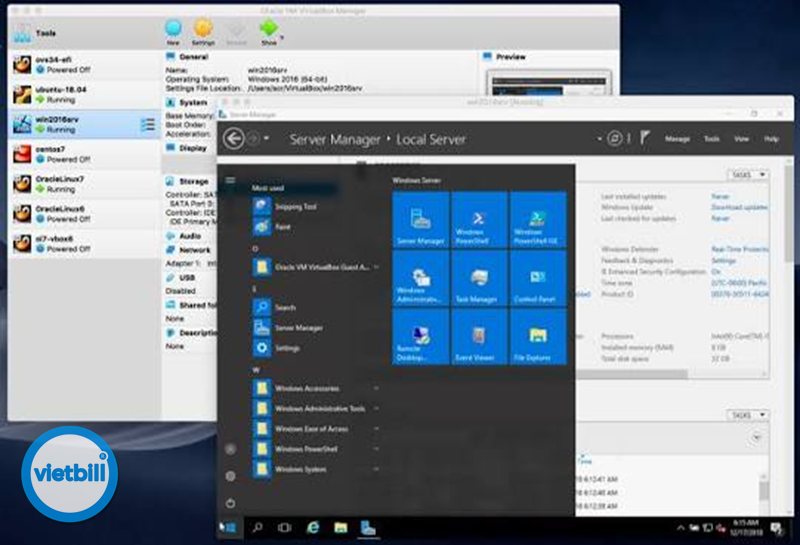The image size is (800, 545).
Task: Select the OracleLinux7 virtual machine
Action: 85,184
